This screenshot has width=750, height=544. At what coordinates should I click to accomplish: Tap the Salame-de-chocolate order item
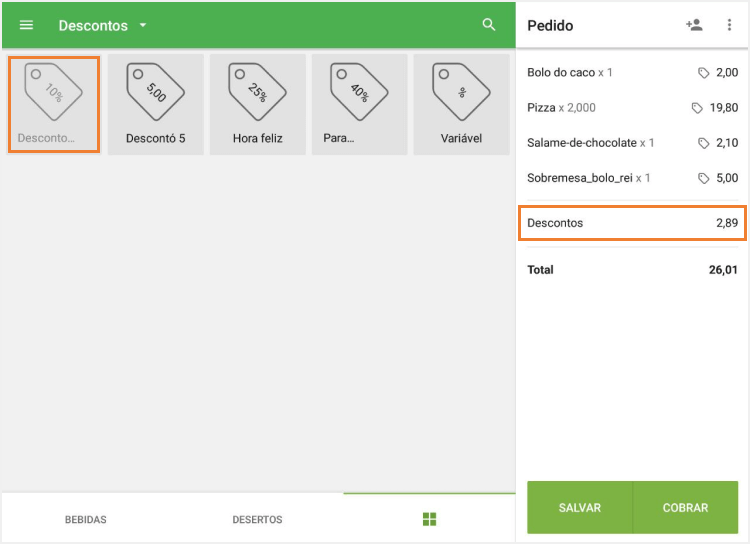632,143
